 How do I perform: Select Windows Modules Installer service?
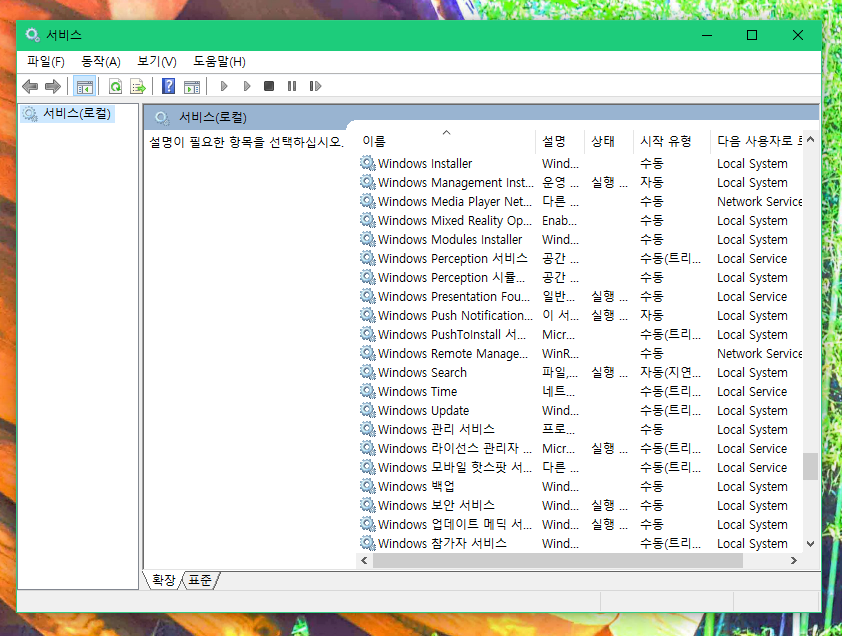point(581,240)
